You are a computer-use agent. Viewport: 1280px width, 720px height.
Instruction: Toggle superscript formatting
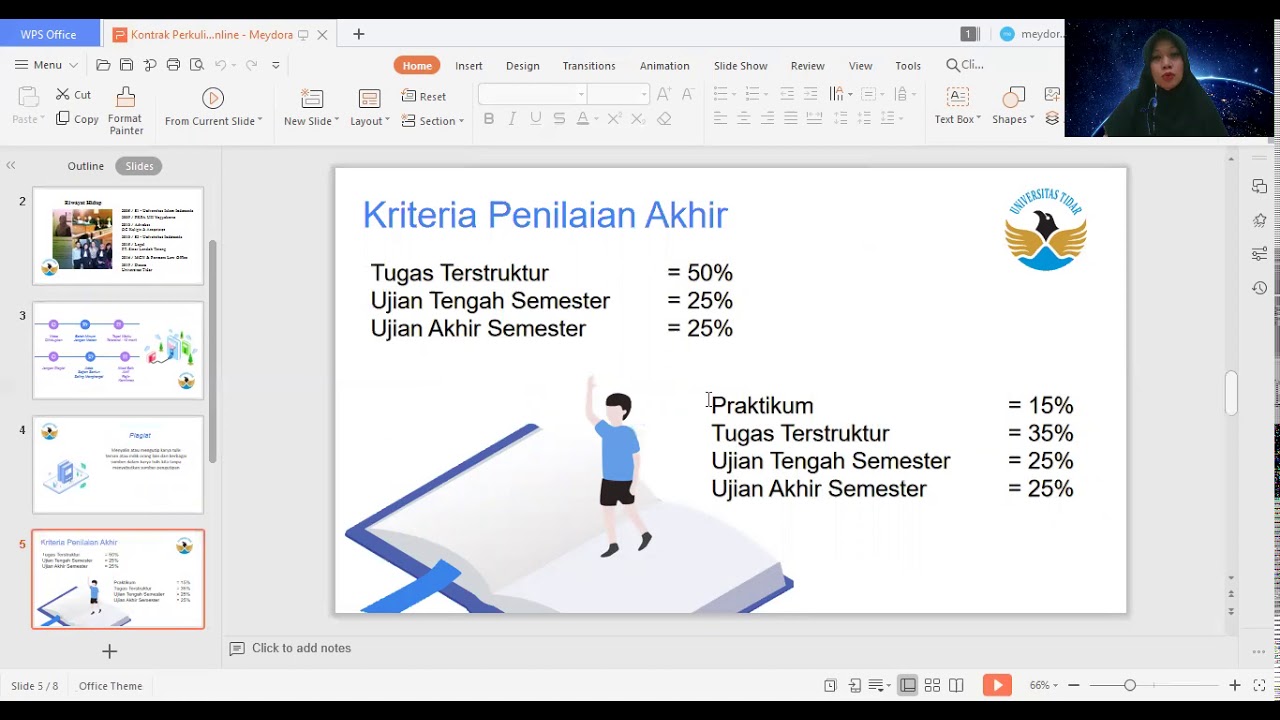(614, 119)
